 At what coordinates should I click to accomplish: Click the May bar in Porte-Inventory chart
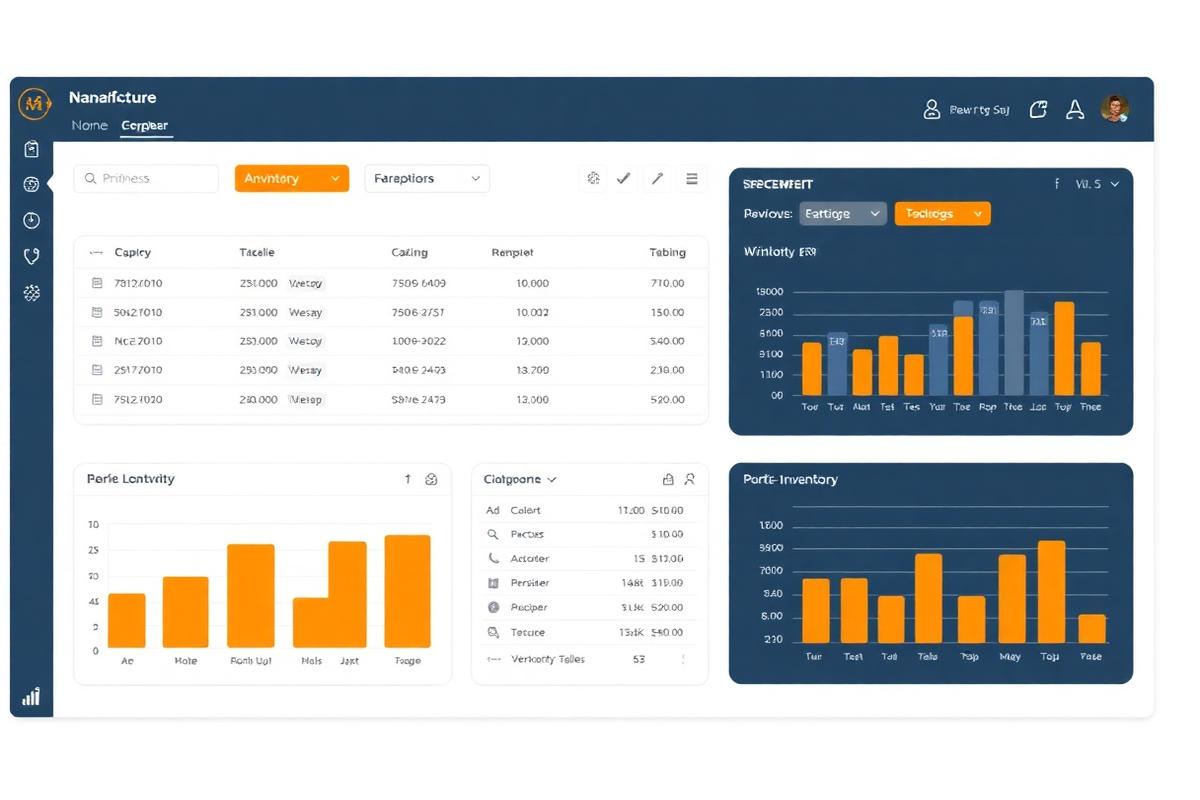(1012, 598)
